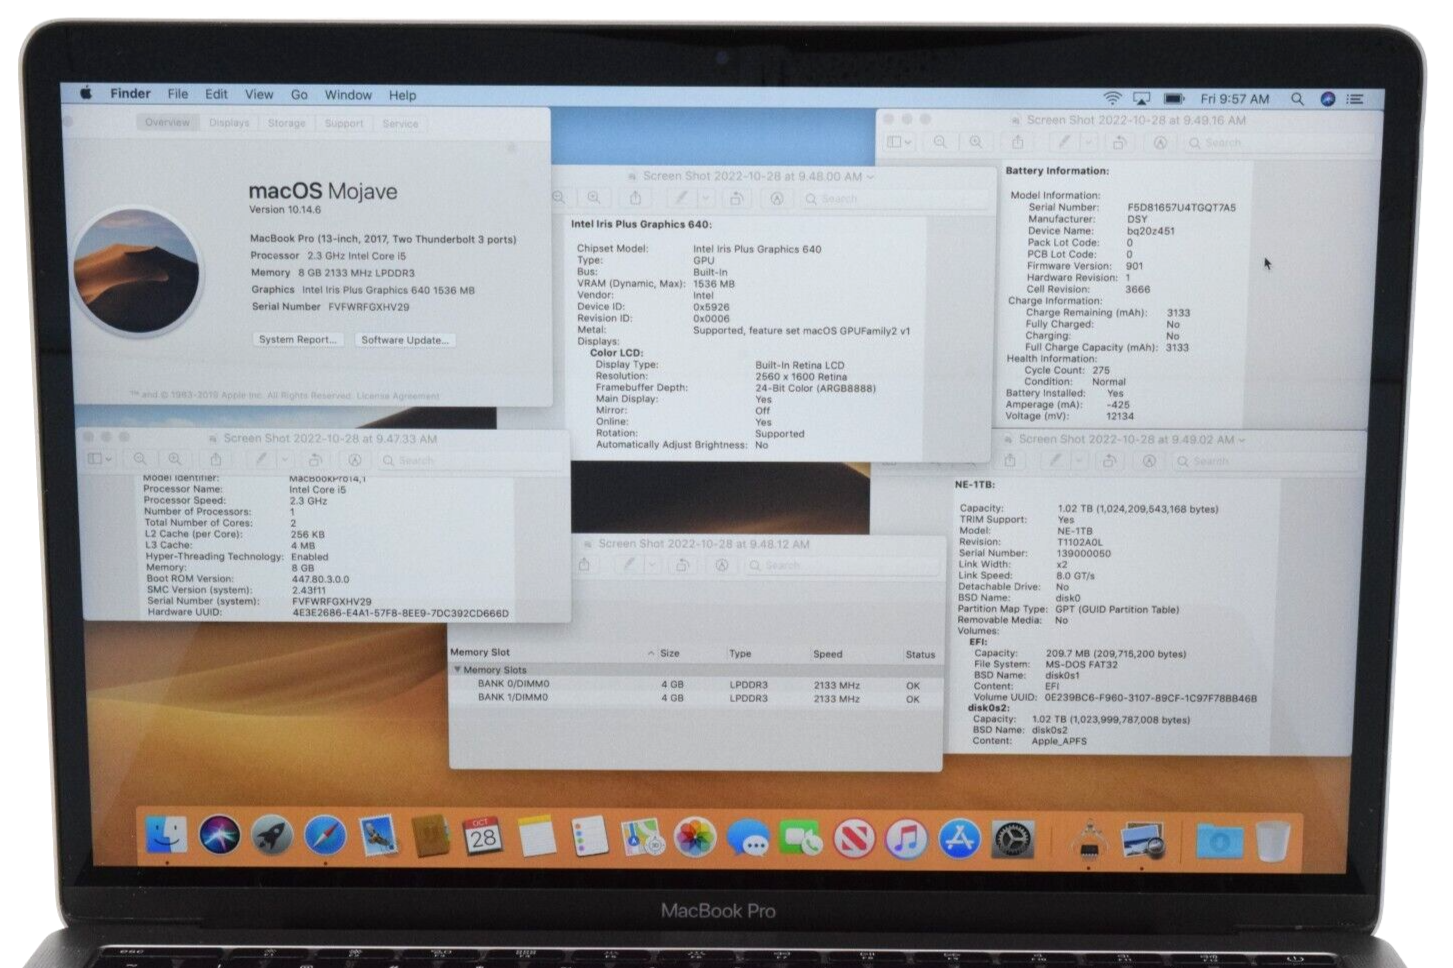This screenshot has height=968, width=1453.
Task: Open Downloads folder in Dock
Action: point(1219,841)
